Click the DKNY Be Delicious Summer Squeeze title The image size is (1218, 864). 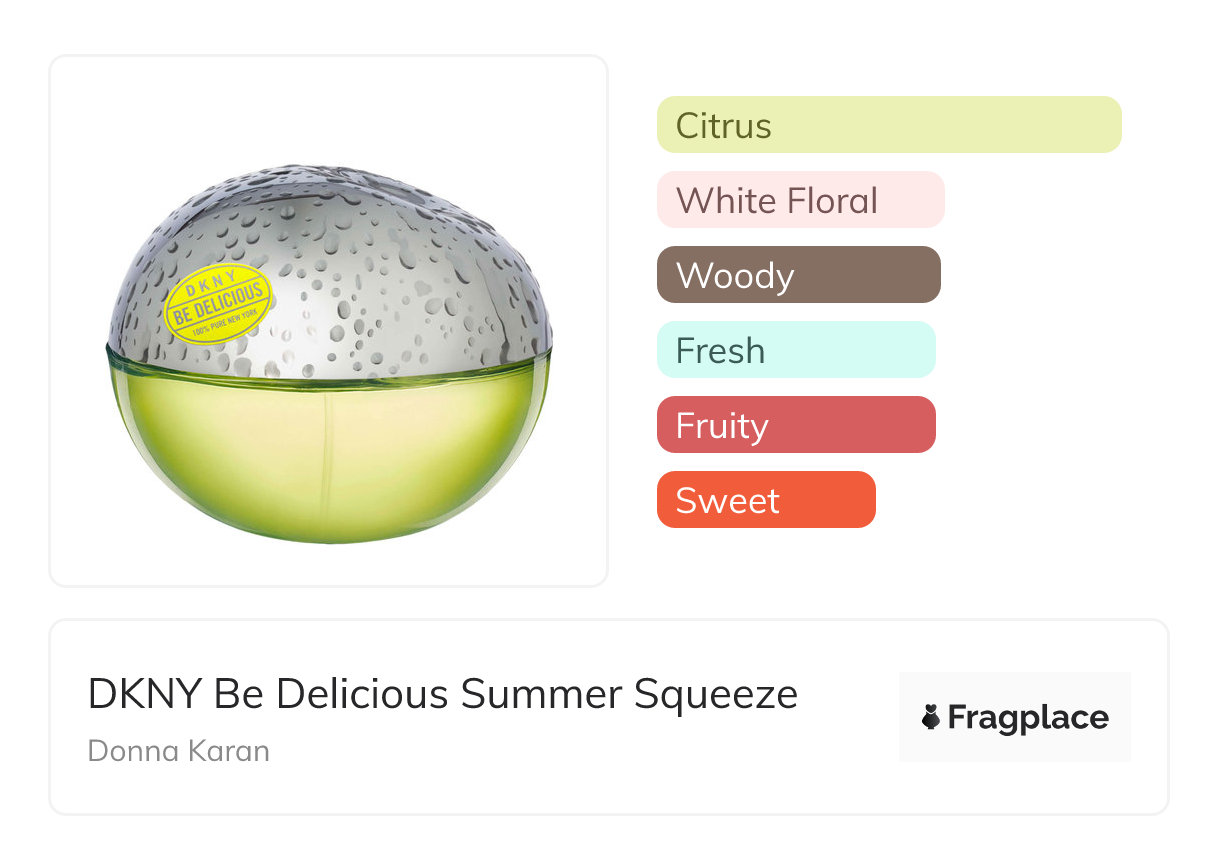tap(443, 694)
